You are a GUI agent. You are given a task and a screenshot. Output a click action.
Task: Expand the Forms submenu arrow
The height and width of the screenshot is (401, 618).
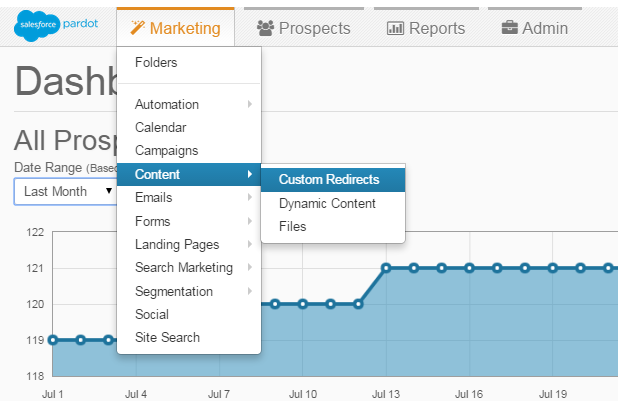(x=250, y=221)
